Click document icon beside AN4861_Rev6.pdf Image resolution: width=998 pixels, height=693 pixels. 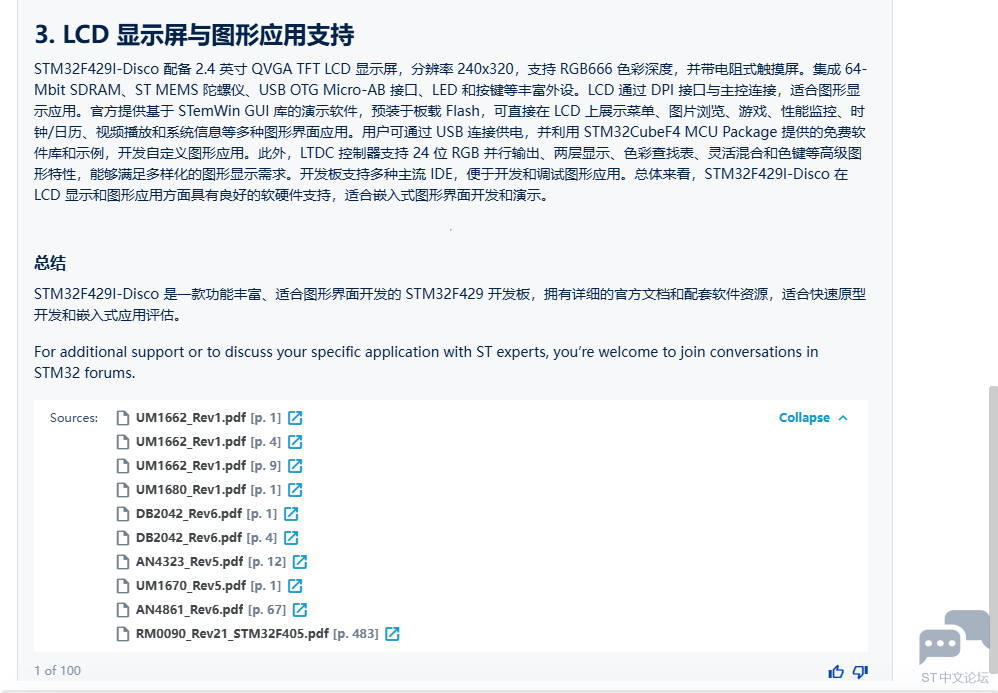click(123, 610)
